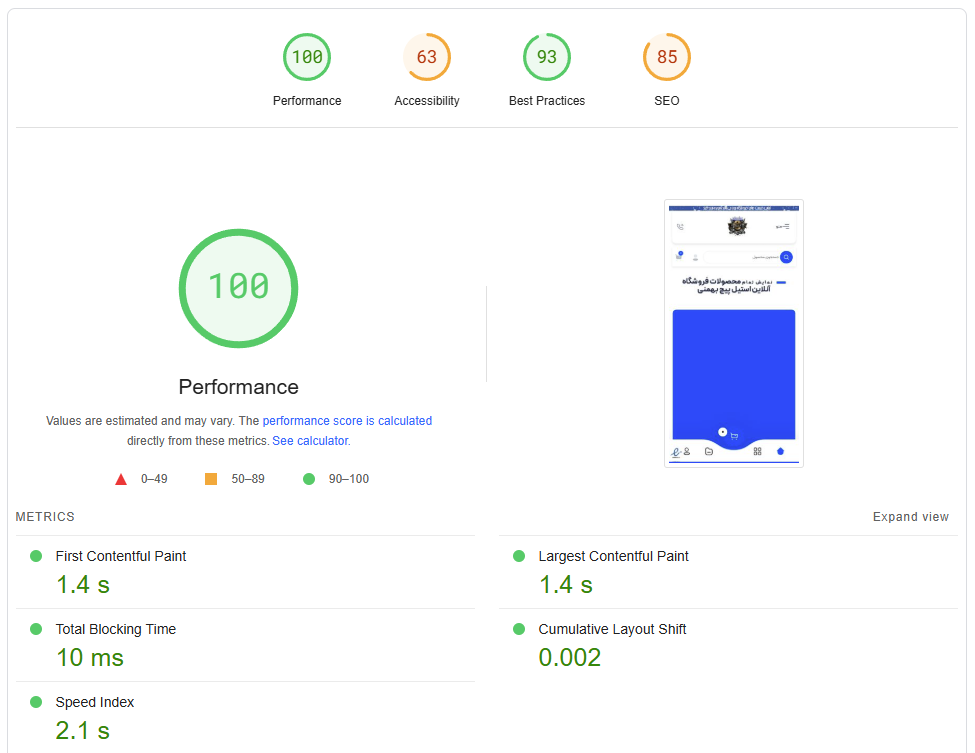The height and width of the screenshot is (753, 975).
Task: Click the First Contentful Paint label
Action: (121, 557)
